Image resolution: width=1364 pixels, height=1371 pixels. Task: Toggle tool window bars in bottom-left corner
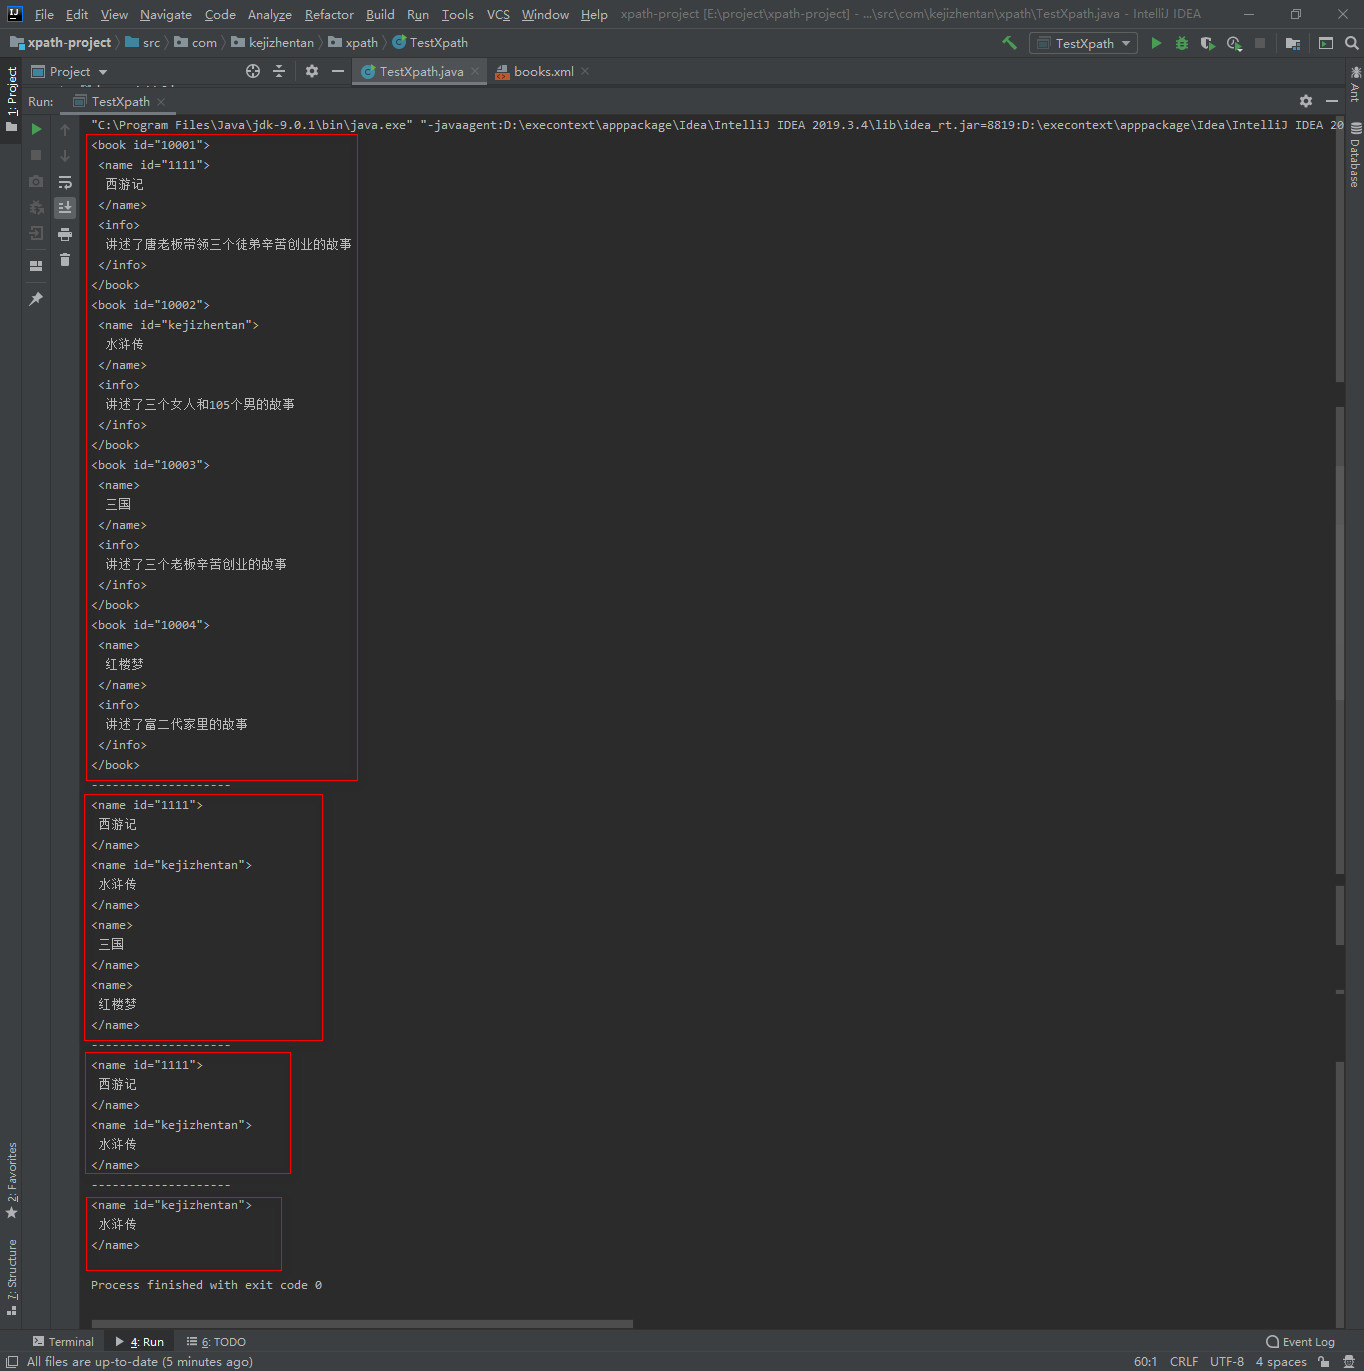tap(12, 1361)
